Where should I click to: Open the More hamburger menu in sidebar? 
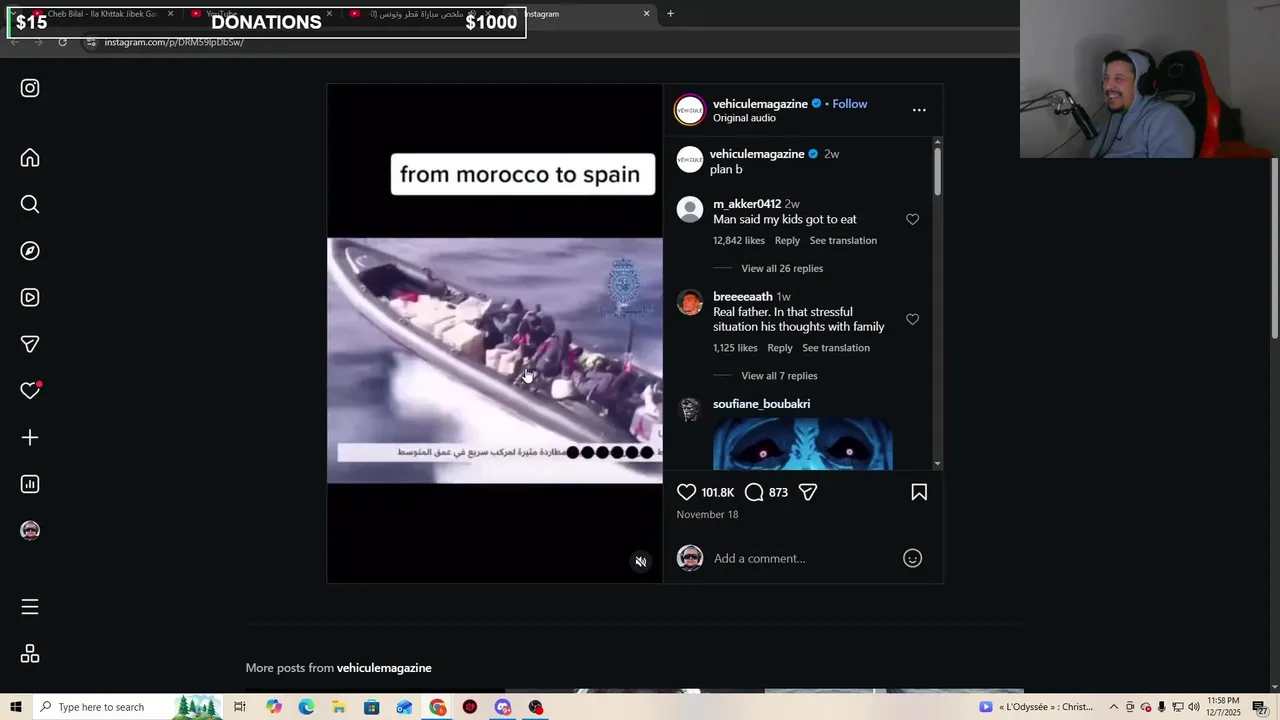(30, 607)
